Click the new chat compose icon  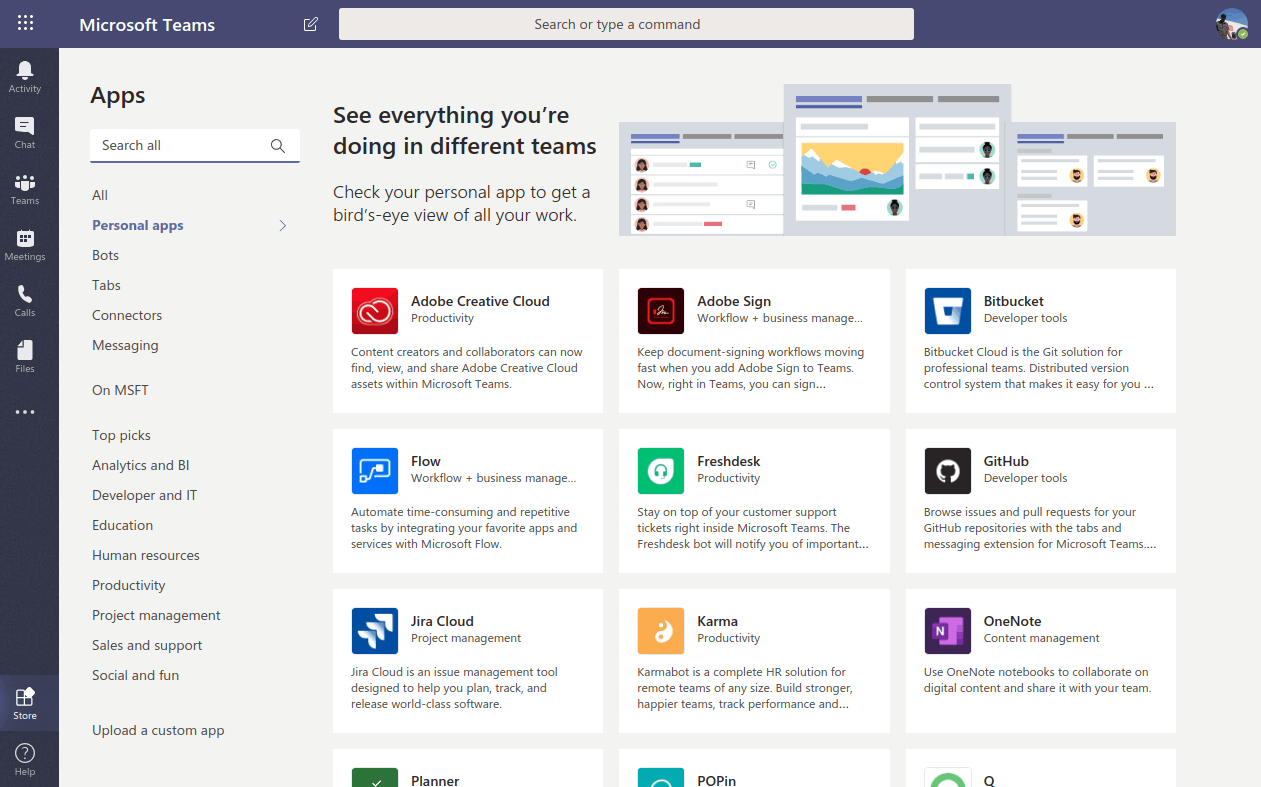tap(311, 24)
